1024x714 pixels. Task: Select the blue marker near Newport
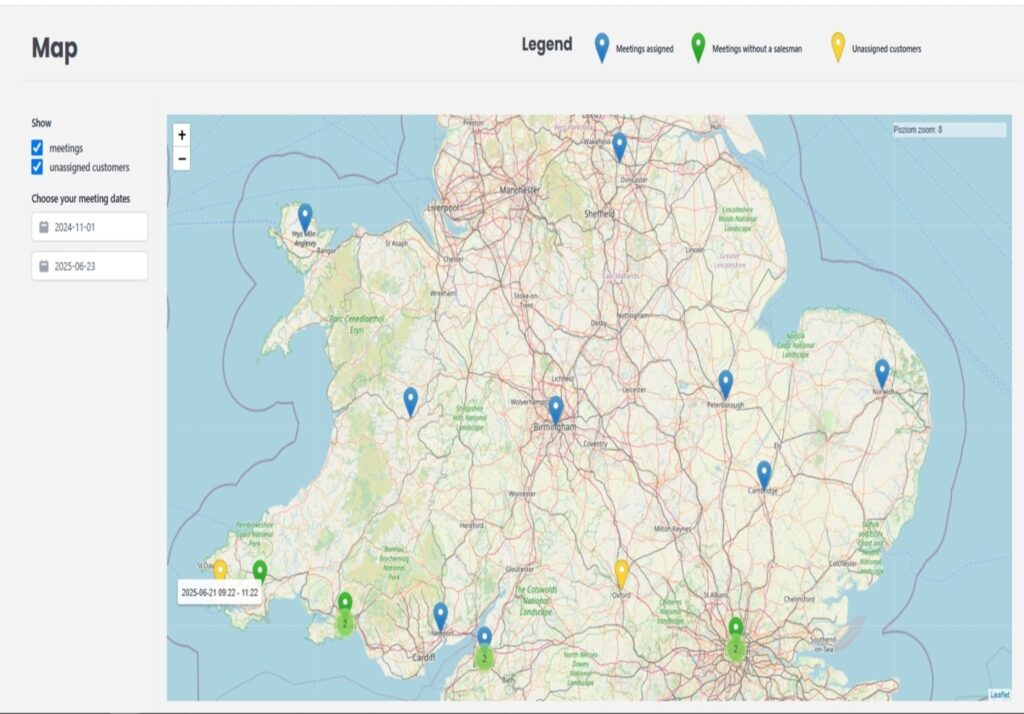coord(440,615)
